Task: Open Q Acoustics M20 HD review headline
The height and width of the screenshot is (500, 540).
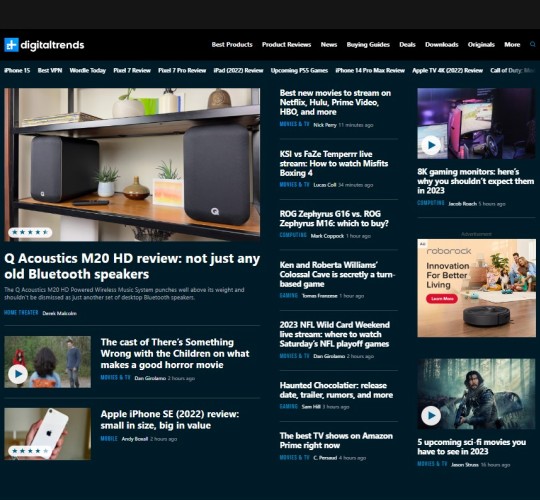Action: pyautogui.click(x=132, y=266)
